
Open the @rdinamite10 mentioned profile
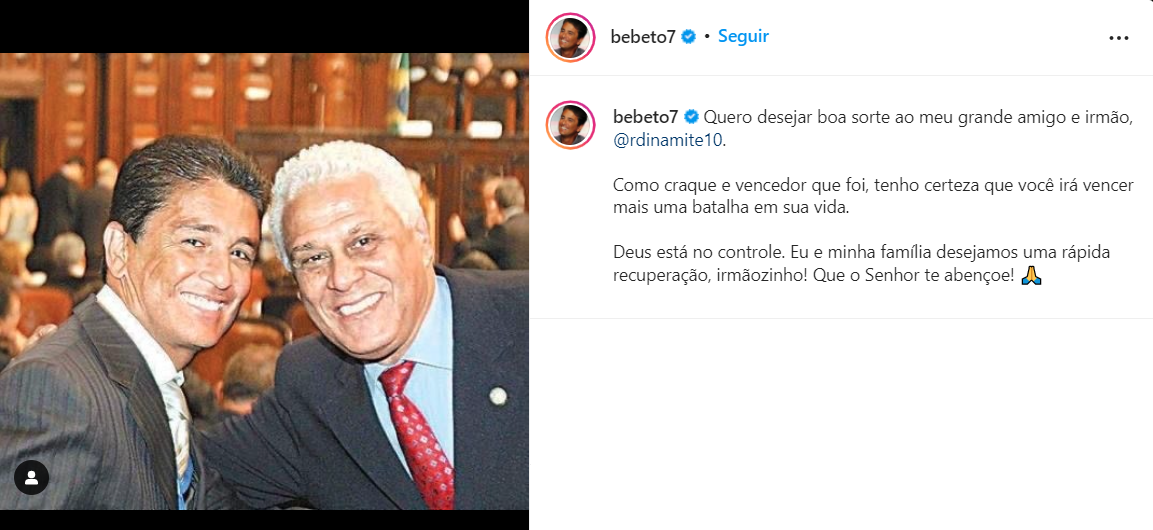[x=668, y=140]
